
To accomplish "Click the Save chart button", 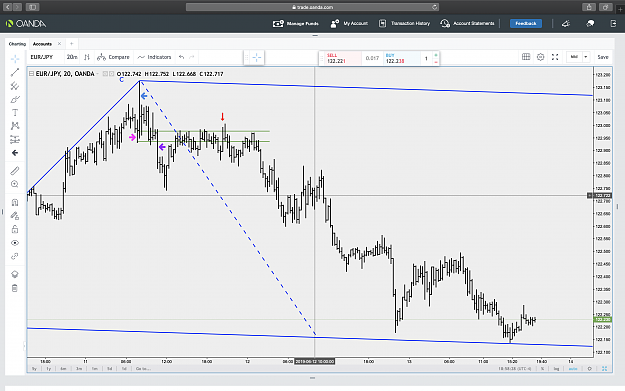I will tap(603, 57).
